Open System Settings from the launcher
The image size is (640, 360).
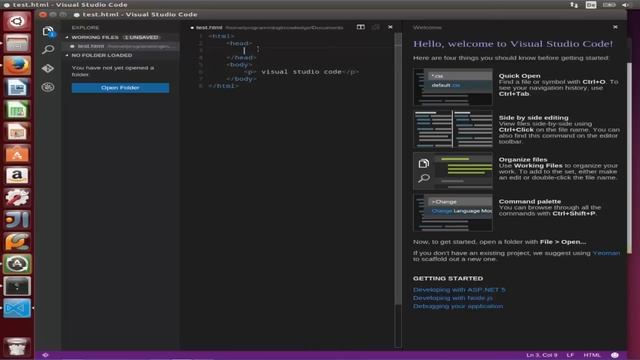(x=17, y=198)
